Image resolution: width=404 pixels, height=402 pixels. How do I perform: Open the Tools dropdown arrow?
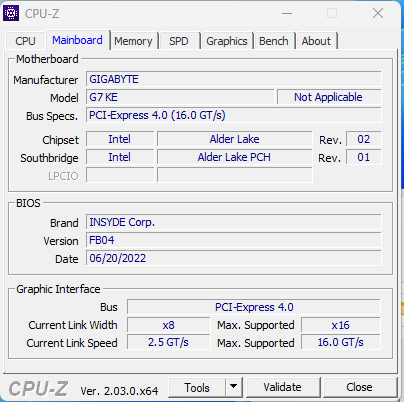(234, 387)
